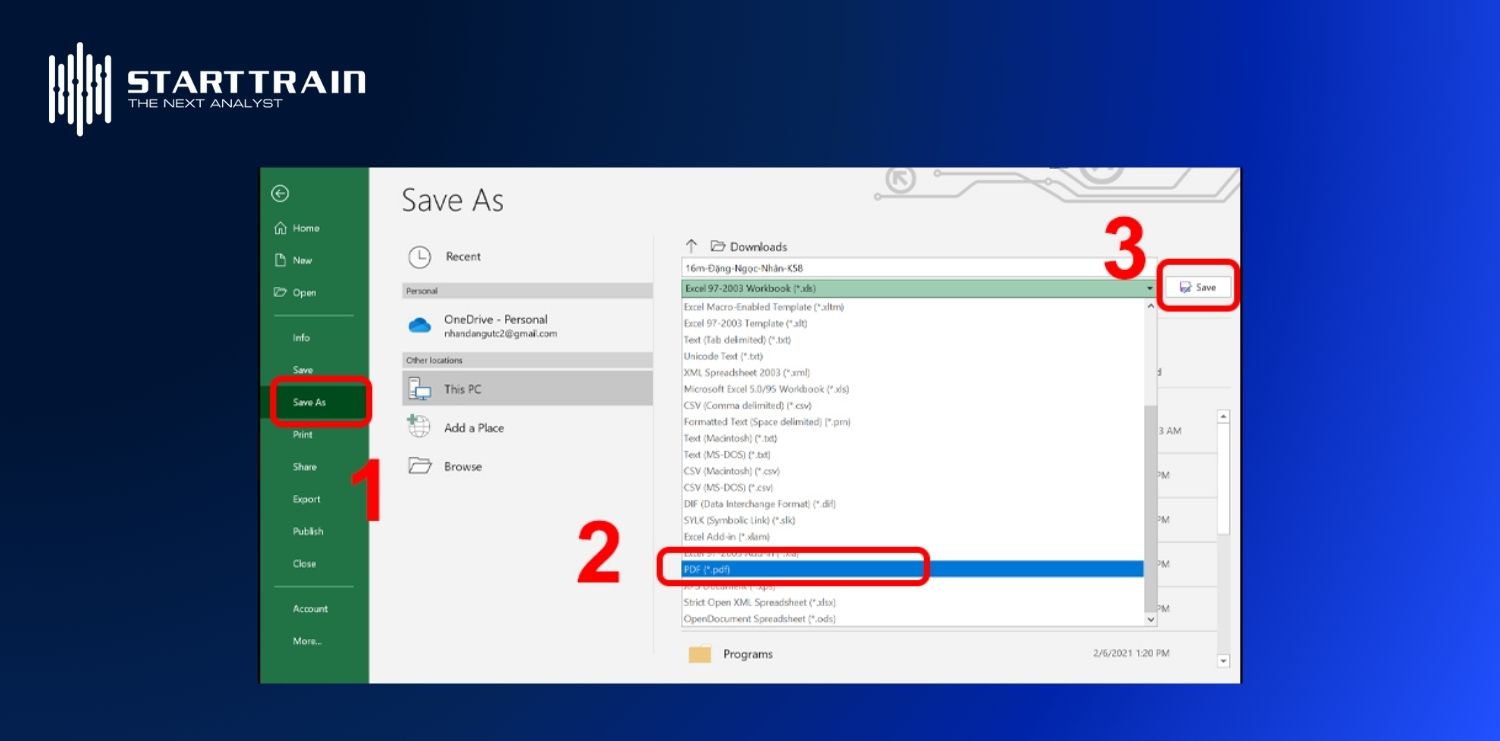The height and width of the screenshot is (741, 1500).
Task: Click the Open folder icon
Action: 280,292
